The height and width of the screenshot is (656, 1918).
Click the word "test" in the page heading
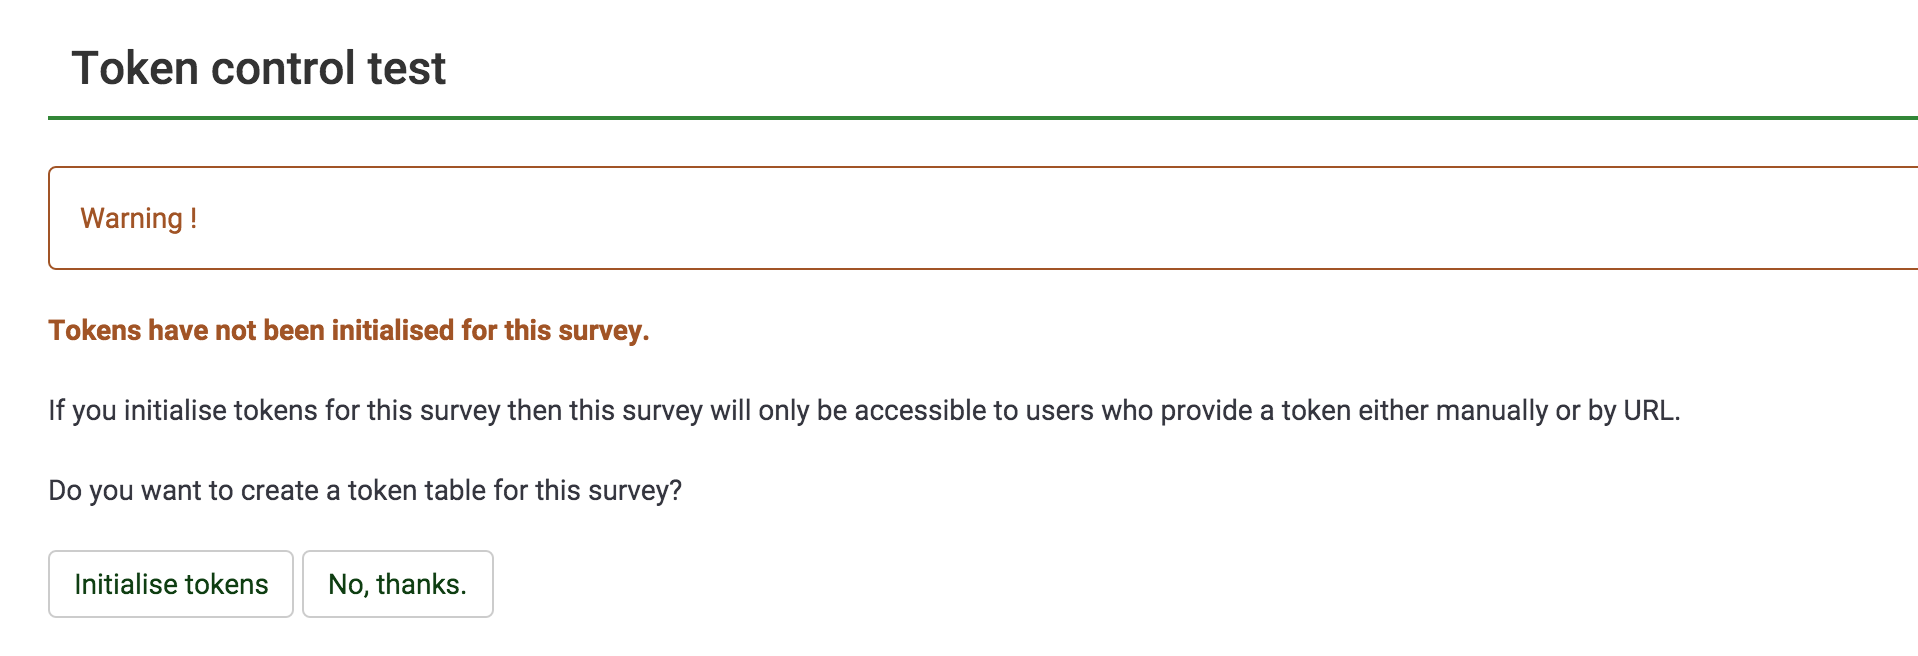click(406, 68)
